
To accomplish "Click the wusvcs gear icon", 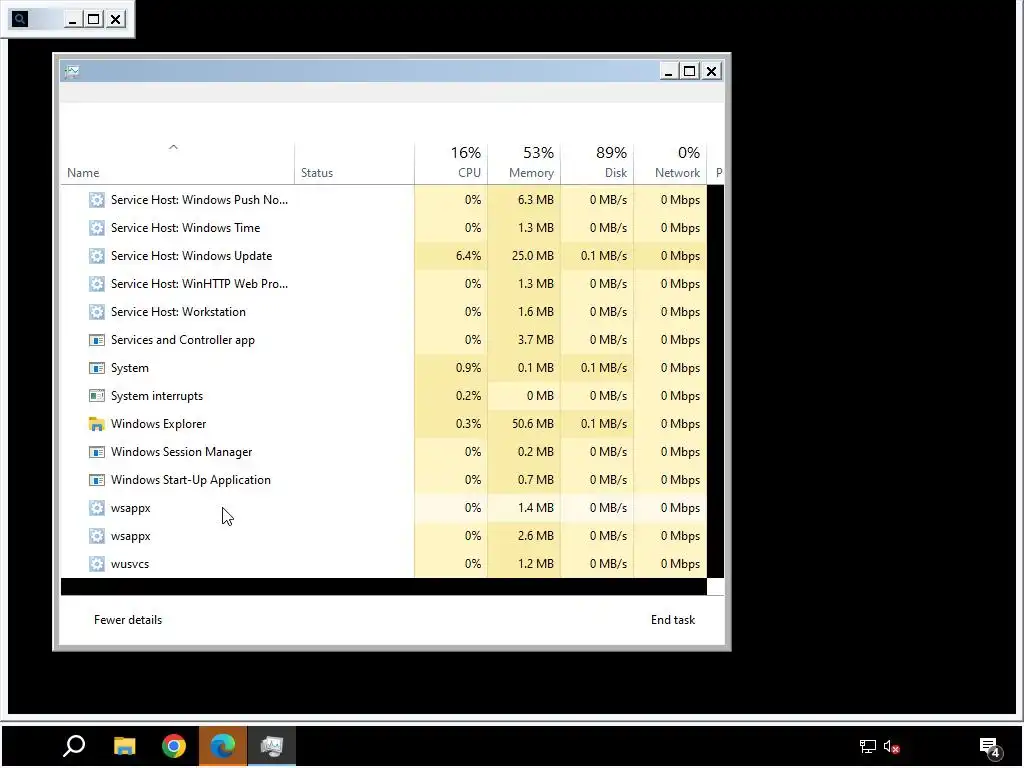I will click(97, 564).
